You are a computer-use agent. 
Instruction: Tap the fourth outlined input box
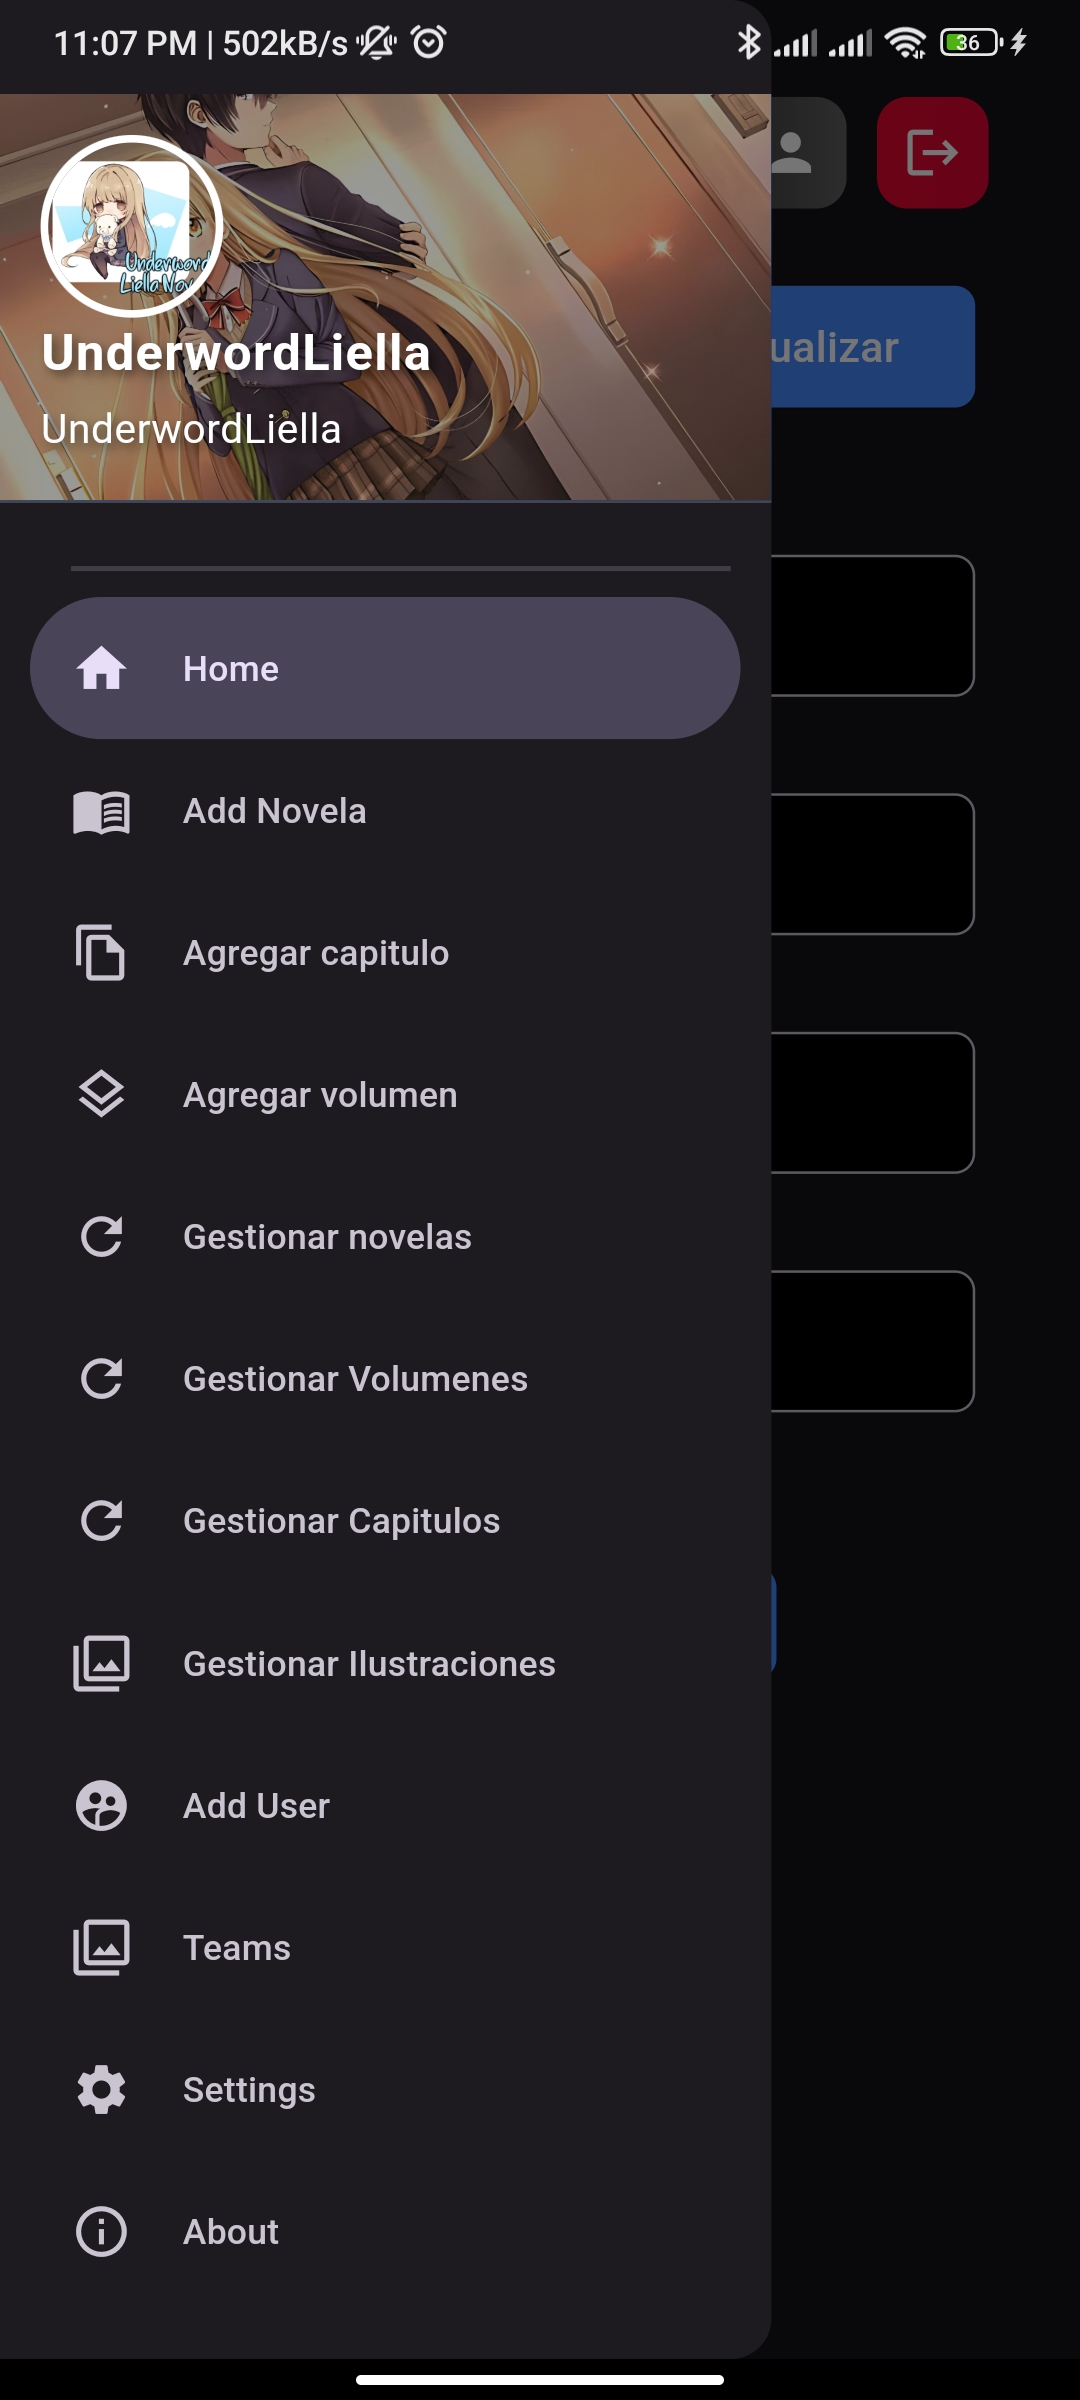click(x=872, y=1341)
